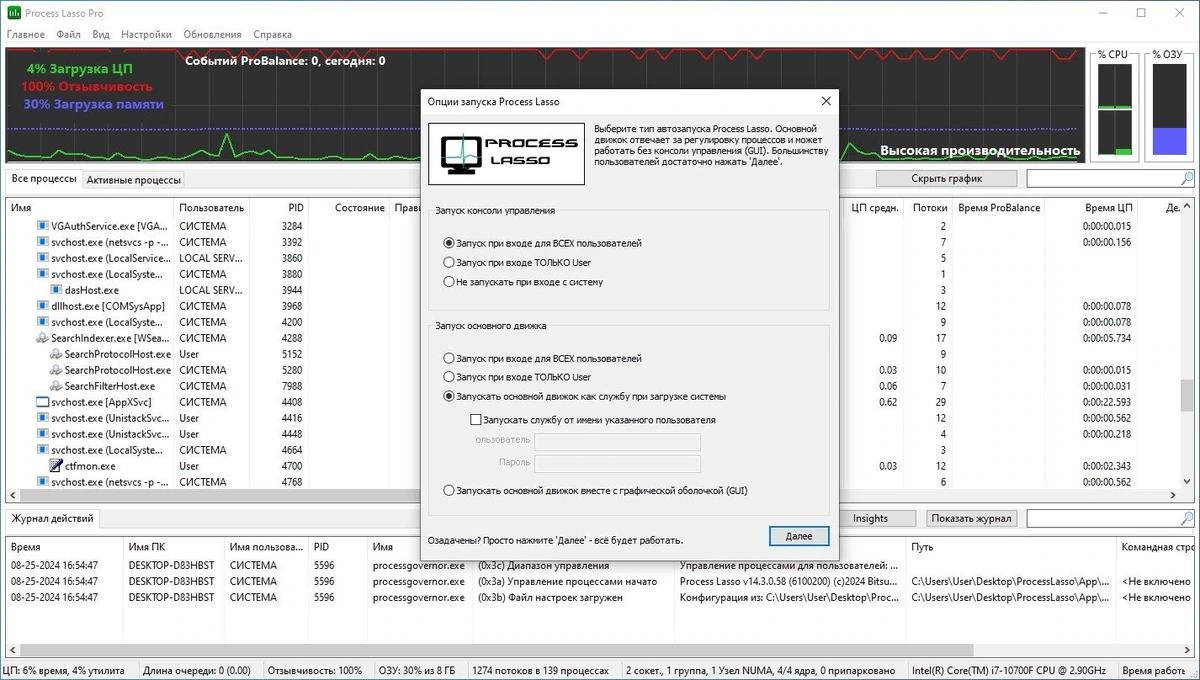The width and height of the screenshot is (1200, 680).
Task: Click icon of svchost.exe PID 4768 row
Action: (43, 482)
